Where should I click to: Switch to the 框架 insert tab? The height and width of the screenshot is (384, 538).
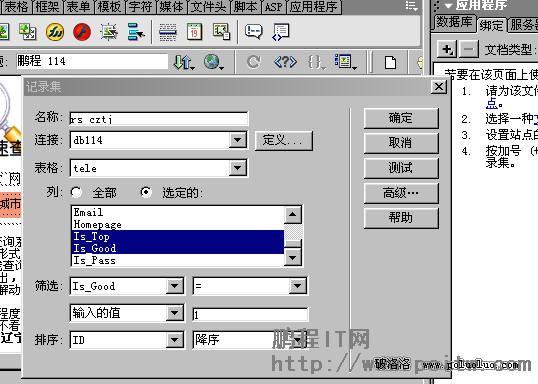coord(47,7)
